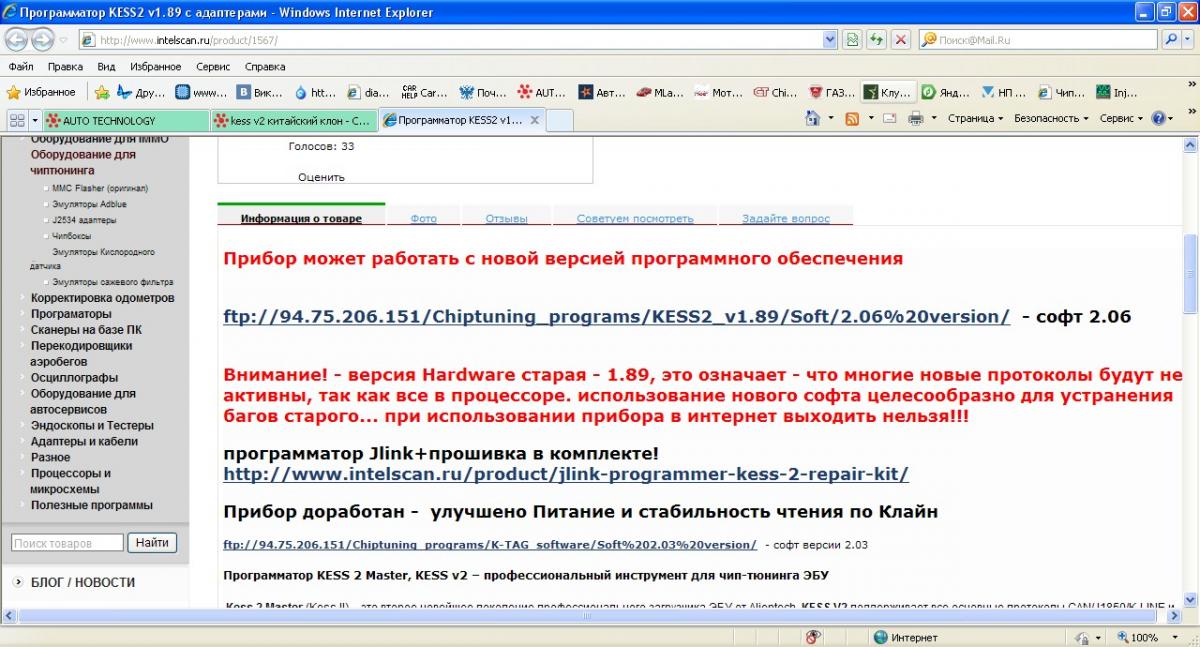Open the Отзывы product tab
Viewport: 1200px width, 647px height.
(x=506, y=218)
